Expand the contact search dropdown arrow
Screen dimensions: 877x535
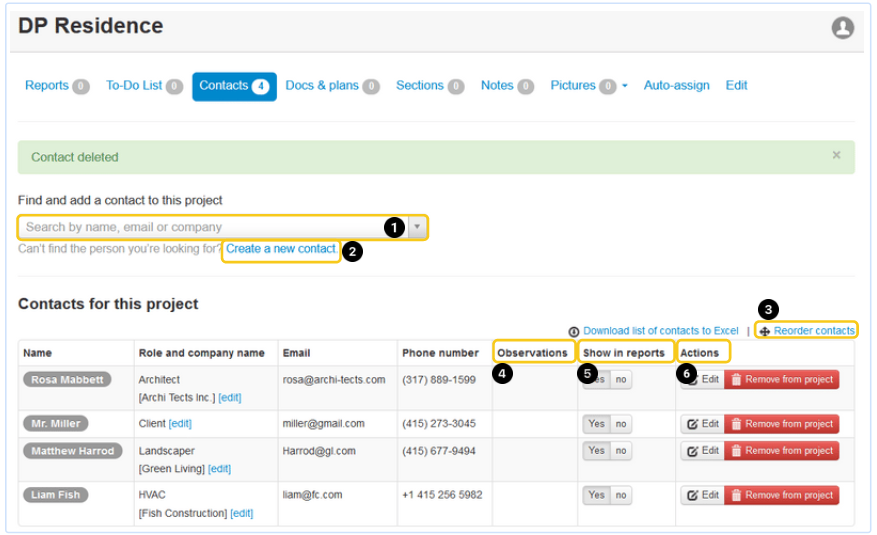[417, 227]
